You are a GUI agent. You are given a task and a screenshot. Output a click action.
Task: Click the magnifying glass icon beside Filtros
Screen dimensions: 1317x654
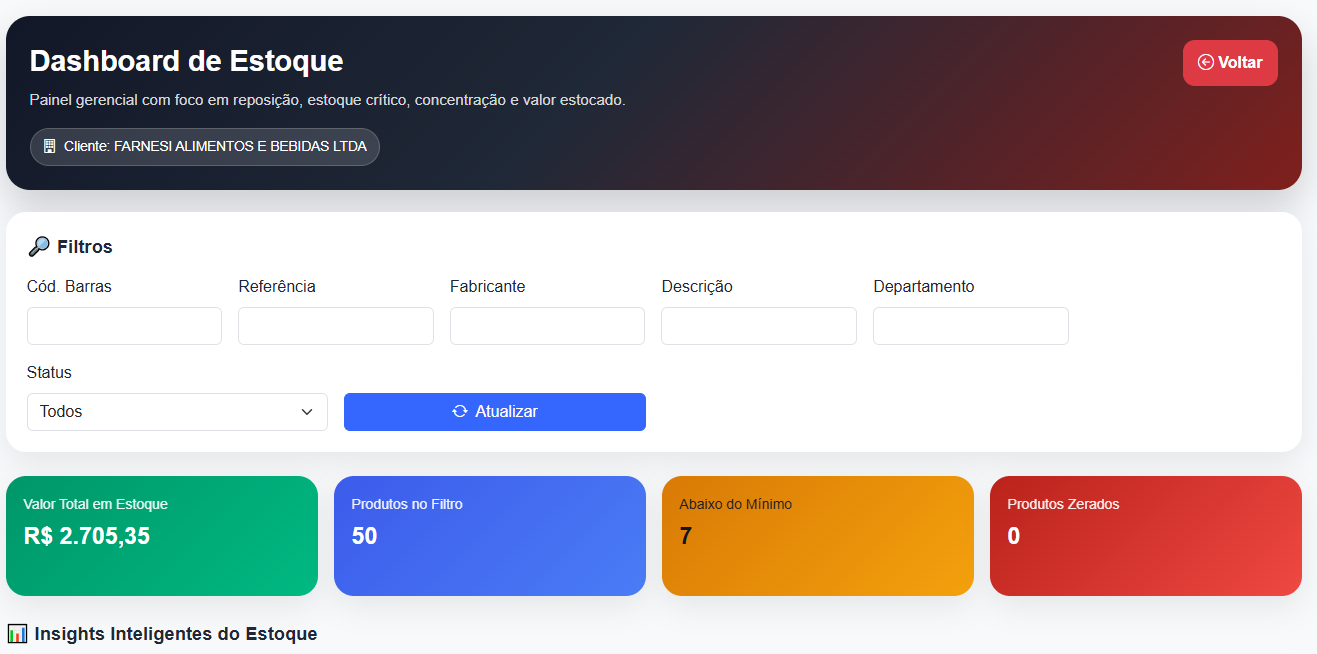(39, 246)
